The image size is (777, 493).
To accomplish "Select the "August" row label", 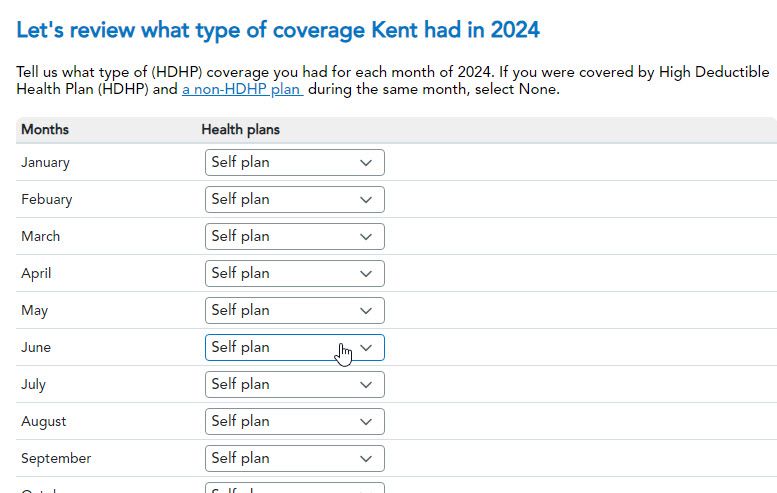I will click(44, 421).
